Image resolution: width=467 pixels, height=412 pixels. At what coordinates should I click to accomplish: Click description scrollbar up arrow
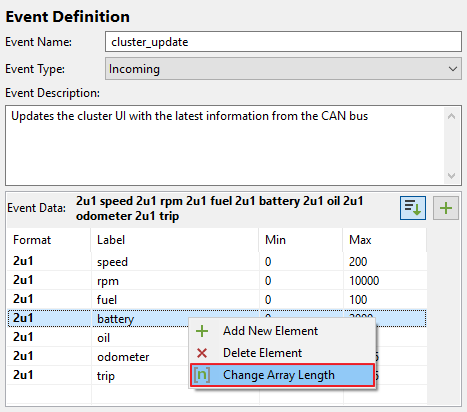coord(452,116)
